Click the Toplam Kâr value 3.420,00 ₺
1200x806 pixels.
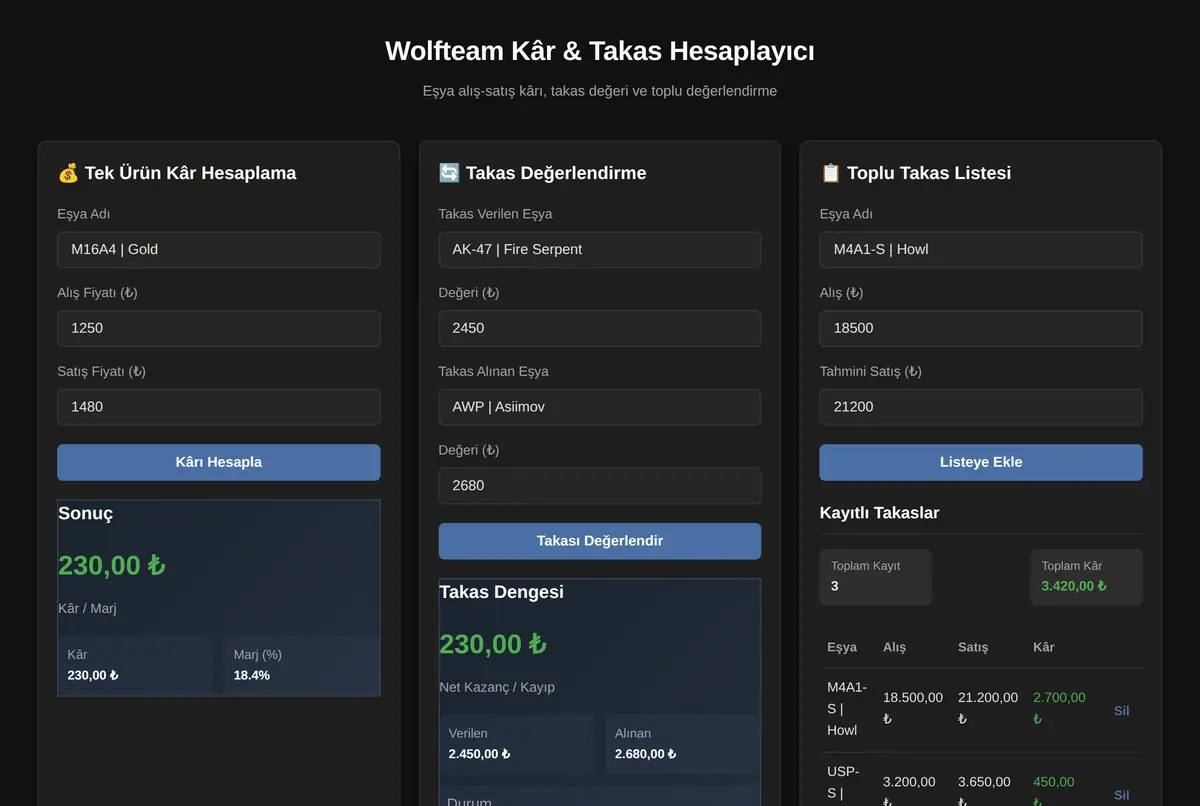pyautogui.click(x=1074, y=586)
